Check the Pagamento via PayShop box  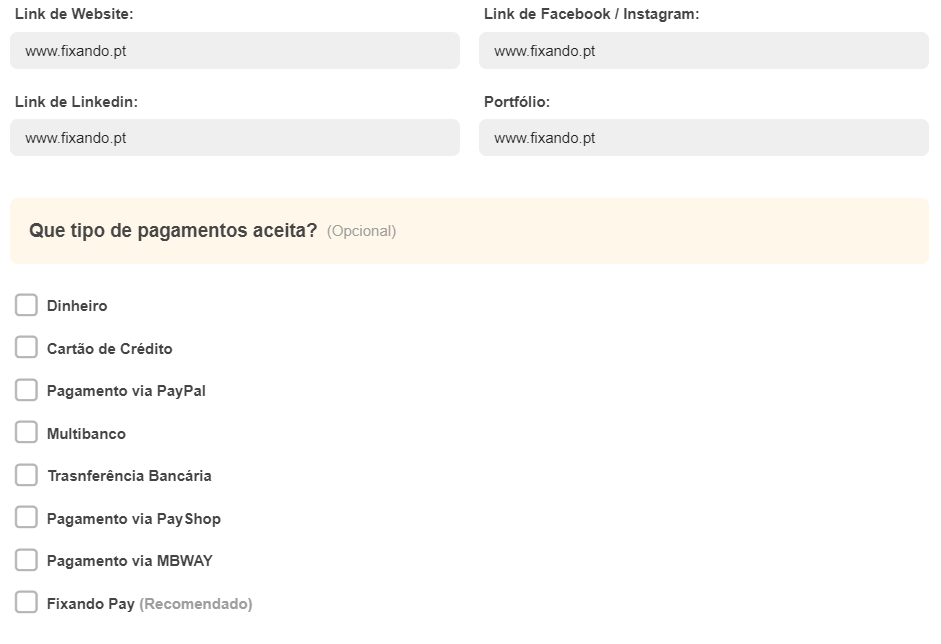pos(26,517)
